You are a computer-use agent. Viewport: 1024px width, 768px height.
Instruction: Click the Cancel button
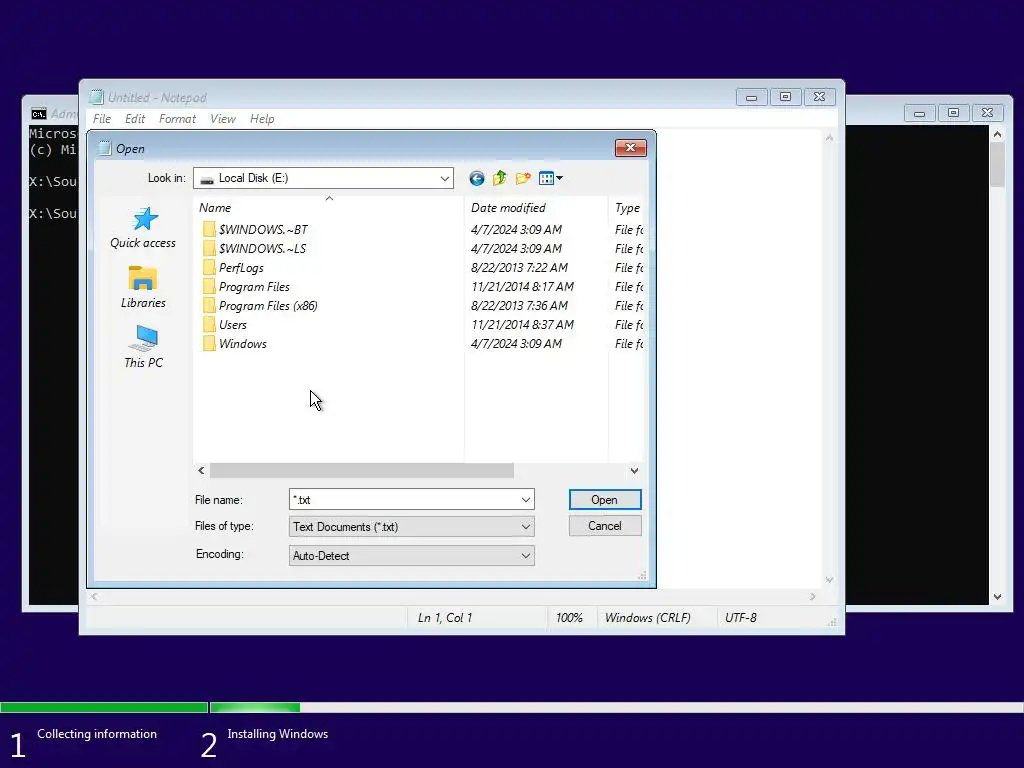pos(605,526)
